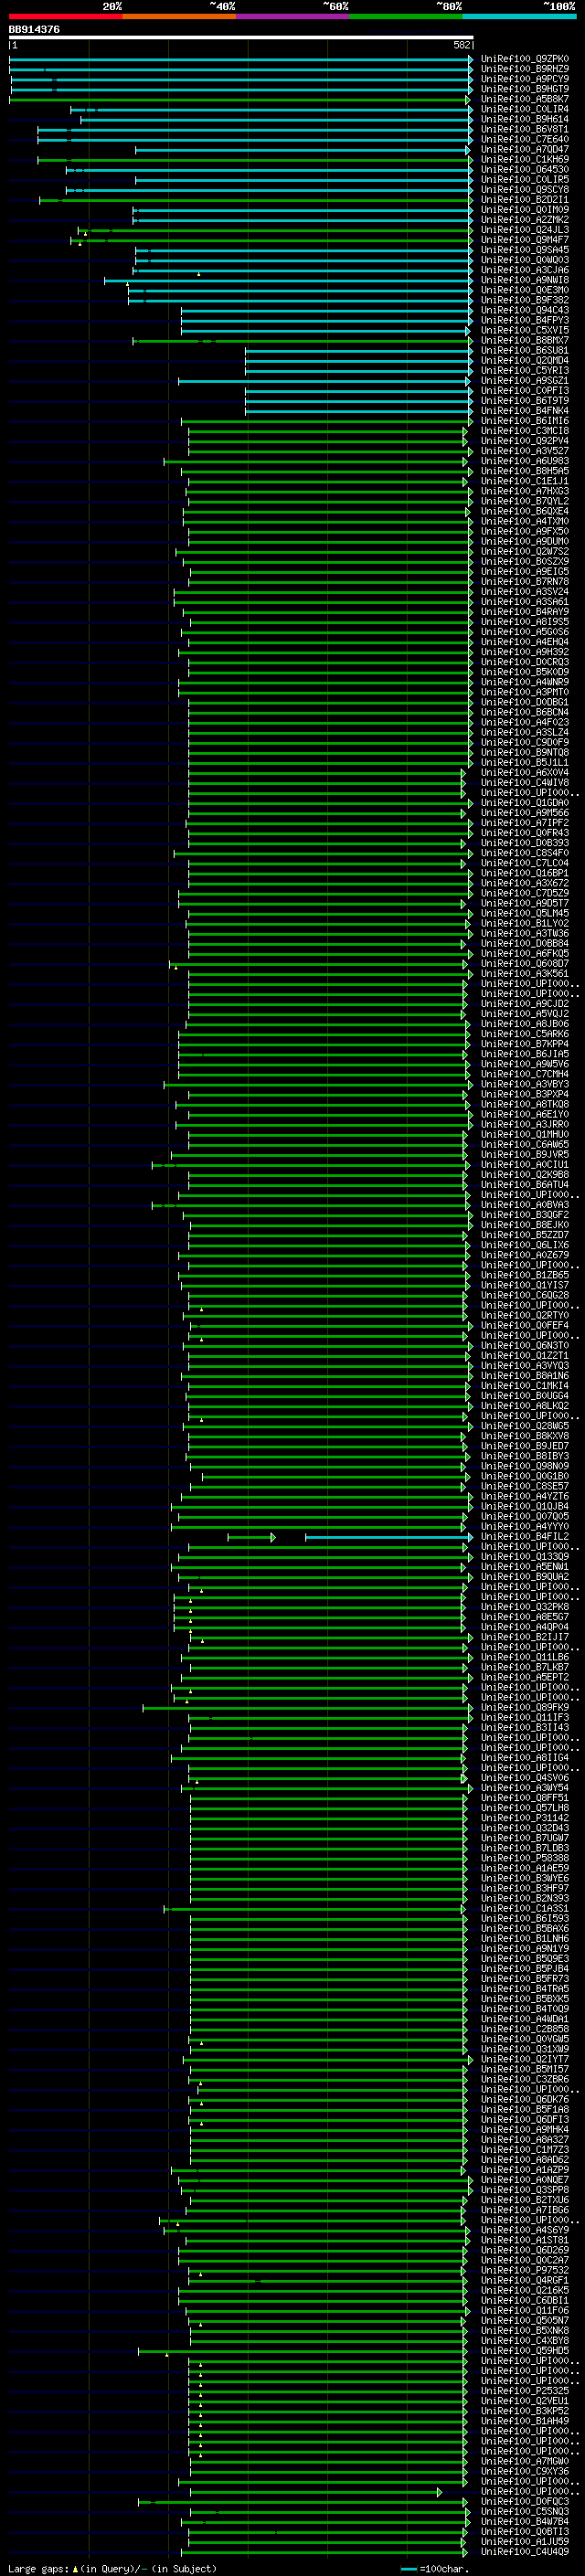Open hit UniRef100_B9RHZ9
The image size is (585, 2576).
[x=524, y=69]
